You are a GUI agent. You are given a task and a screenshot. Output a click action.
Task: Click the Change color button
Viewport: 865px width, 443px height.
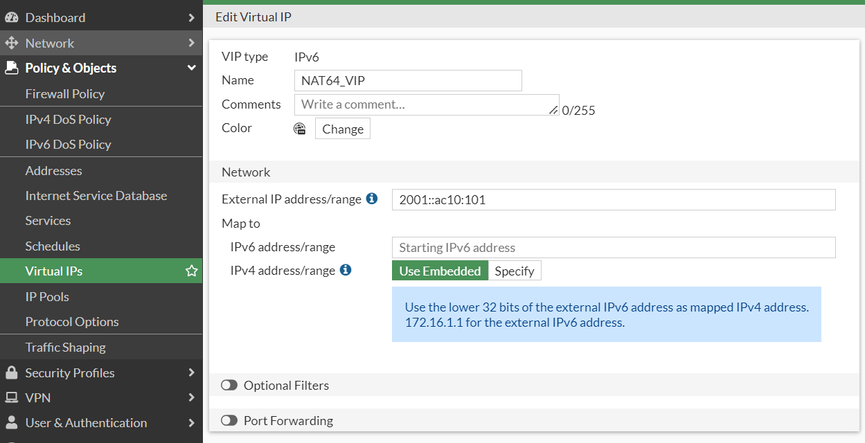tap(343, 129)
